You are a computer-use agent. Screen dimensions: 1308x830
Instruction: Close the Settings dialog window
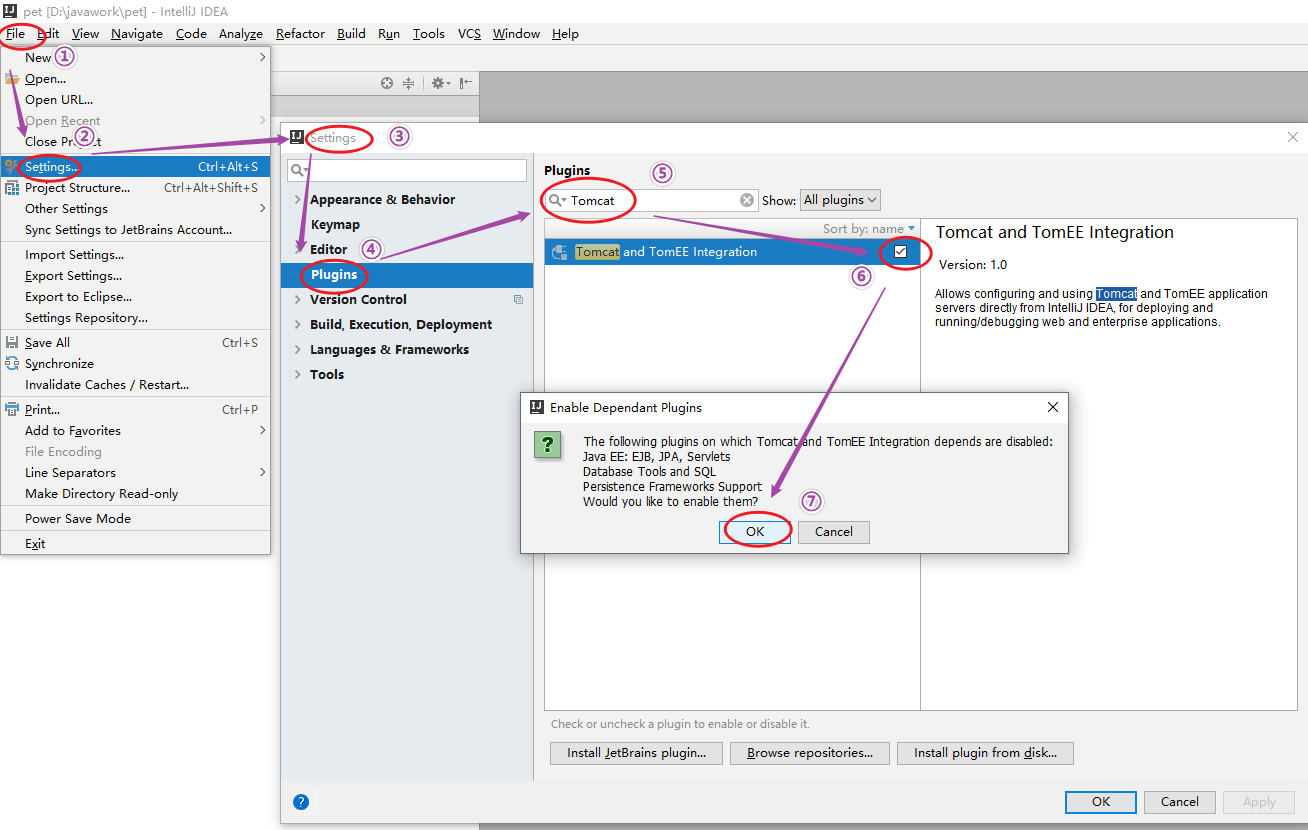coord(1293,137)
